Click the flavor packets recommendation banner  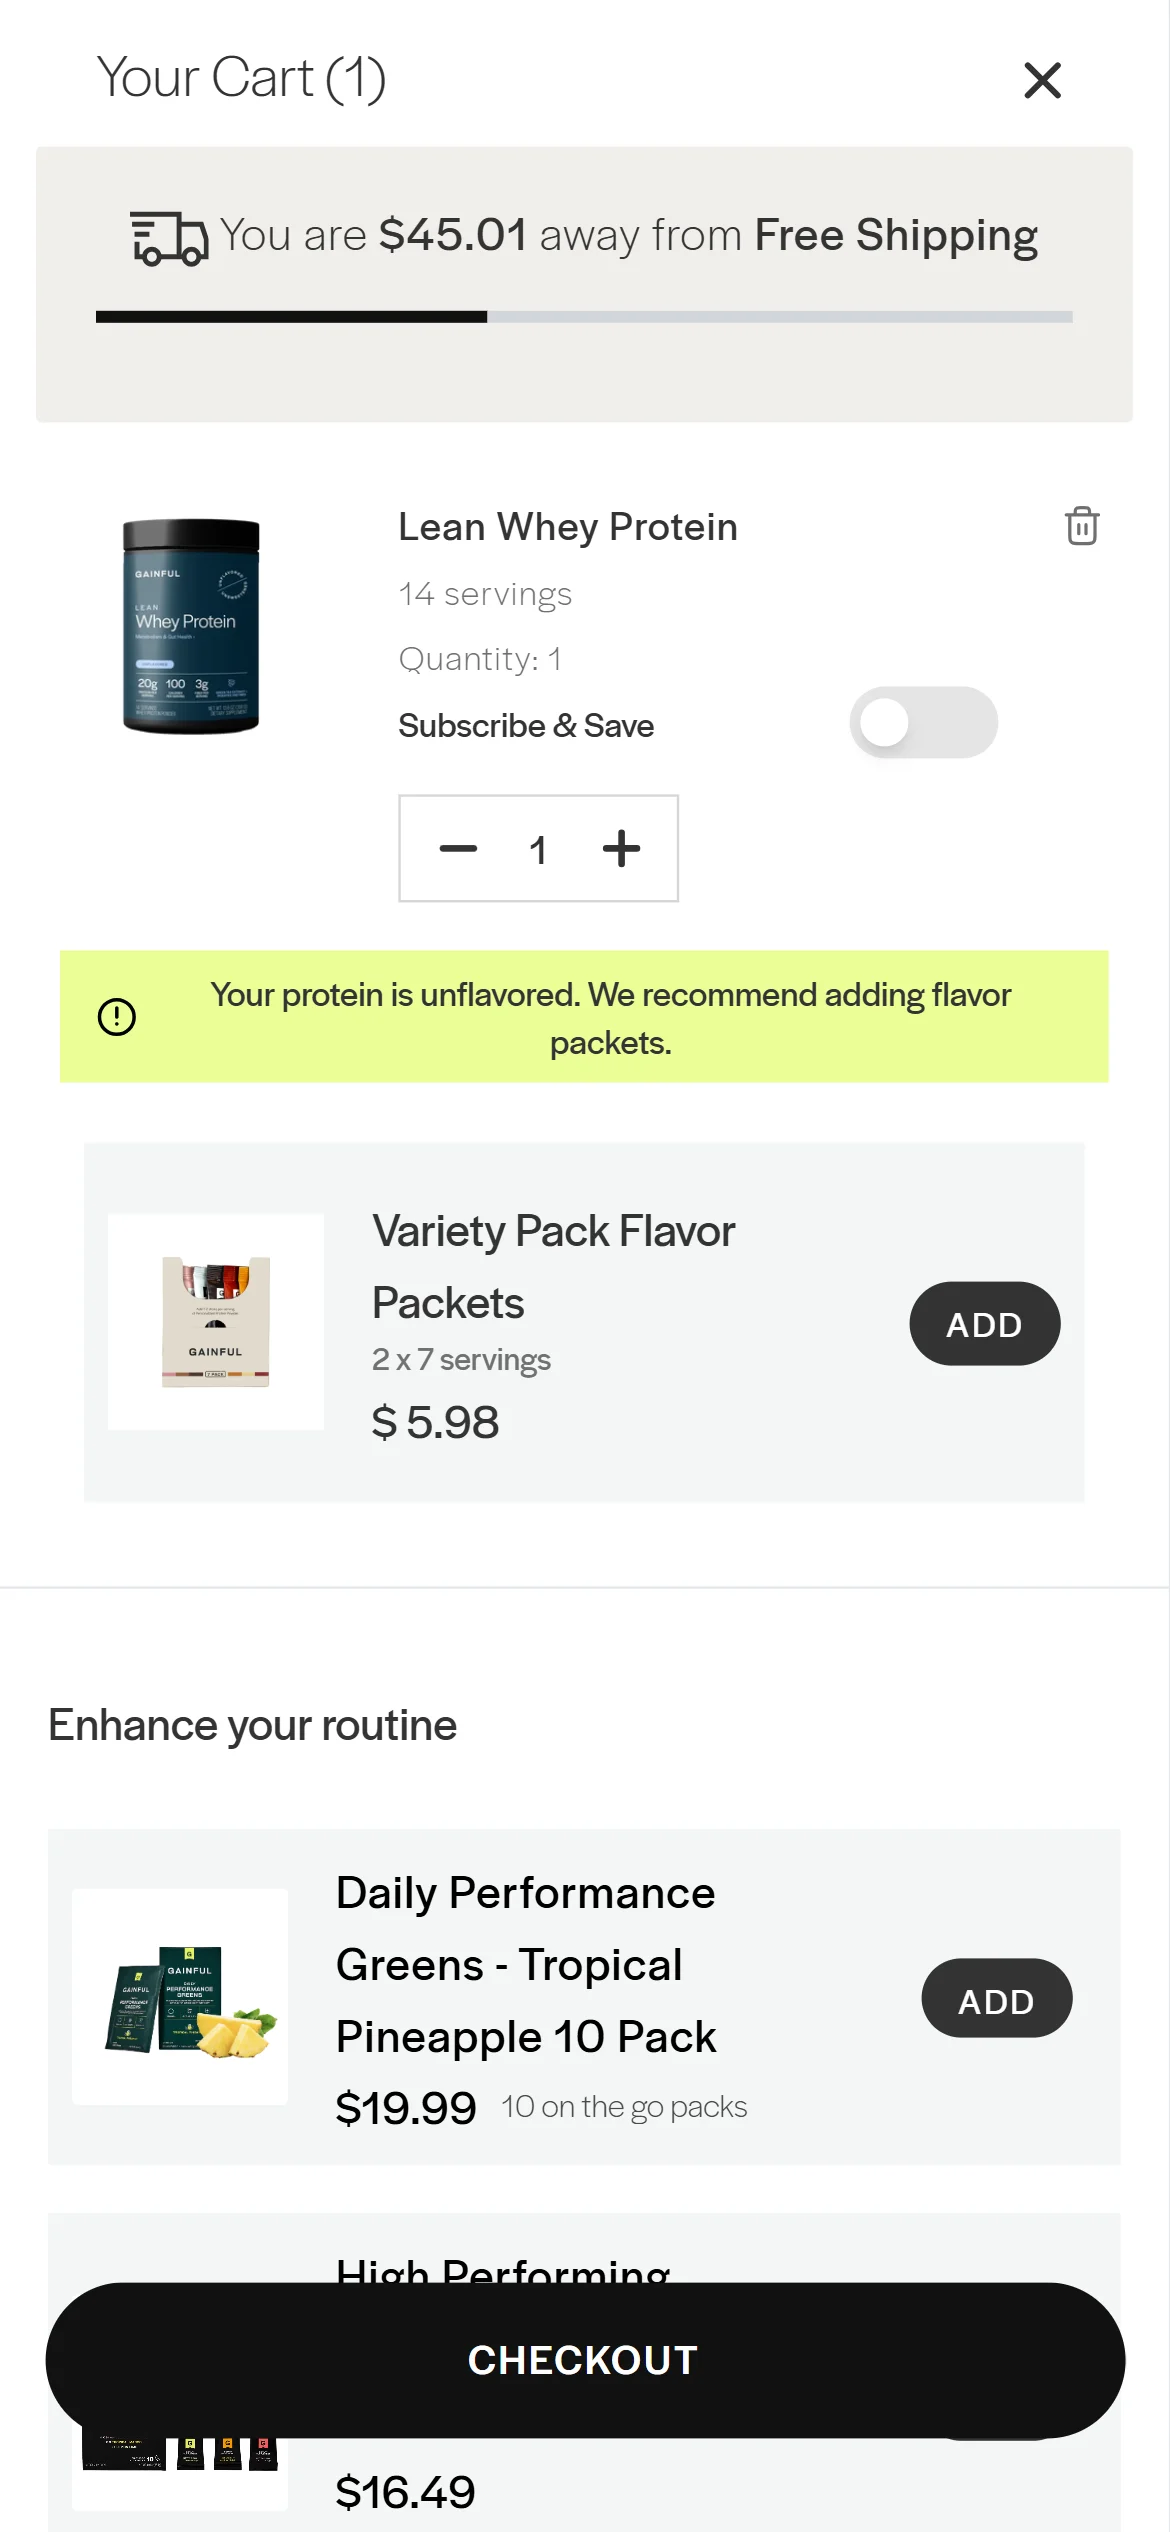[x=610, y=1018]
